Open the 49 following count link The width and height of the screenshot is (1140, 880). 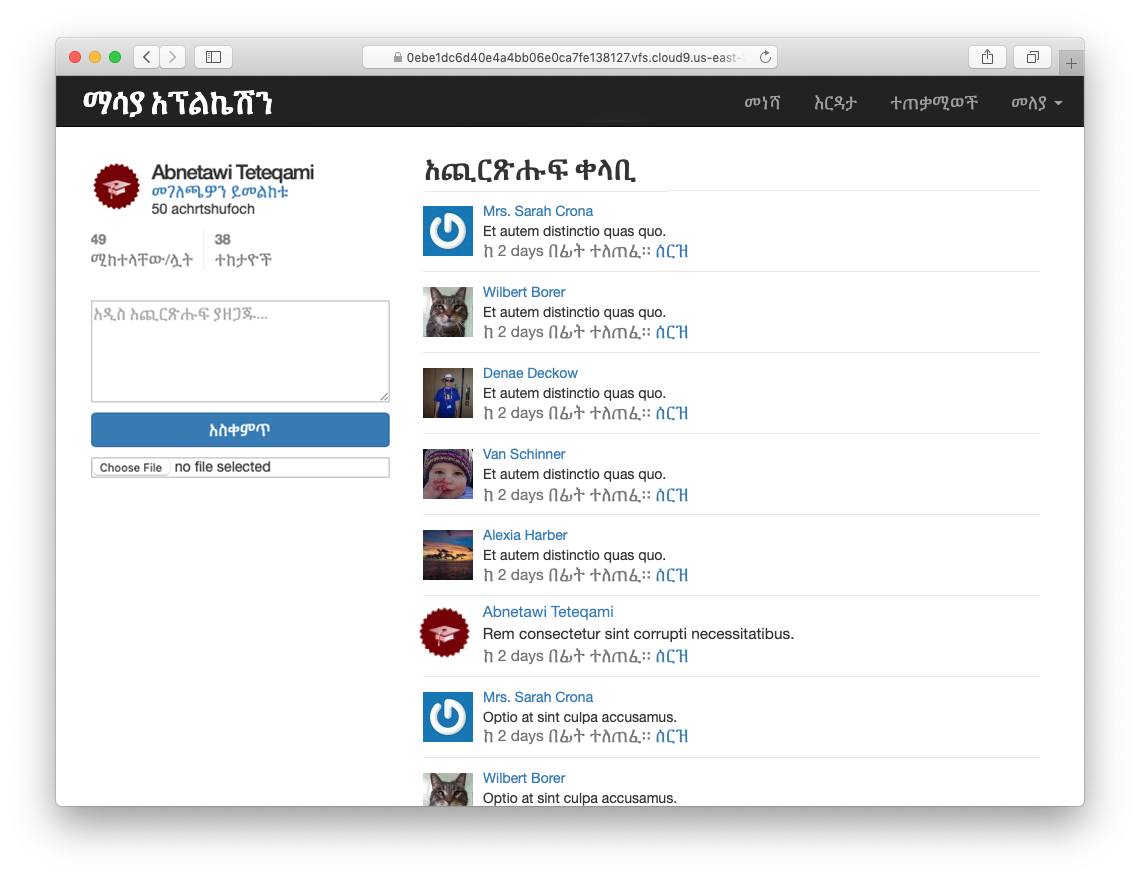142,249
